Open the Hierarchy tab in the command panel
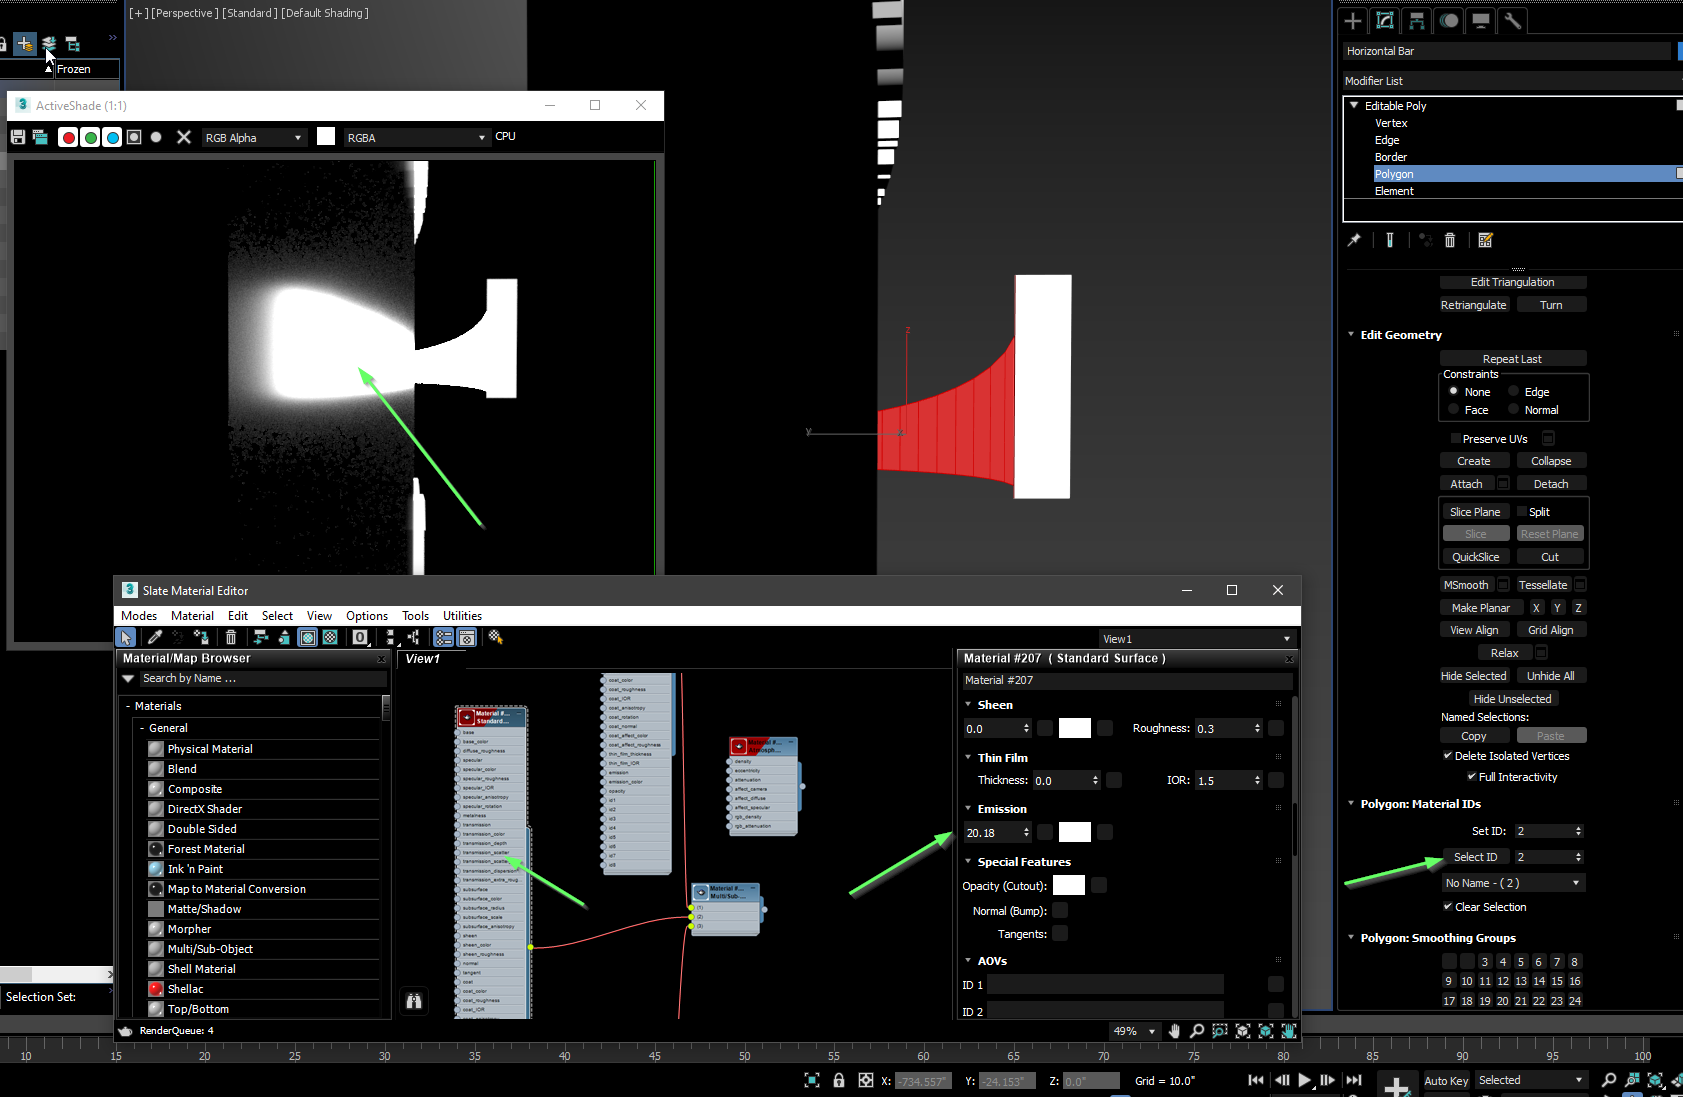Screen dimensions: 1683x1097 [x=1417, y=20]
